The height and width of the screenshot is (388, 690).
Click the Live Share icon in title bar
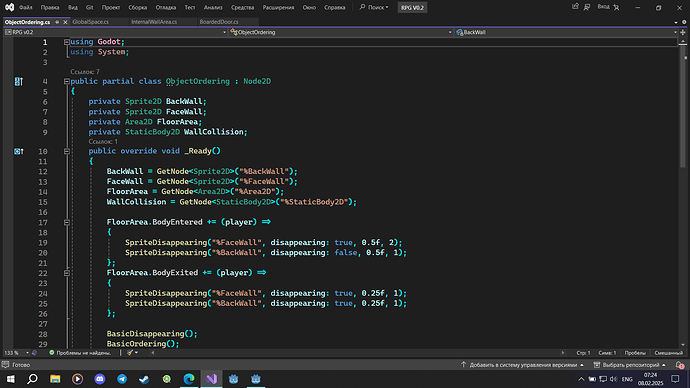click(575, 7)
